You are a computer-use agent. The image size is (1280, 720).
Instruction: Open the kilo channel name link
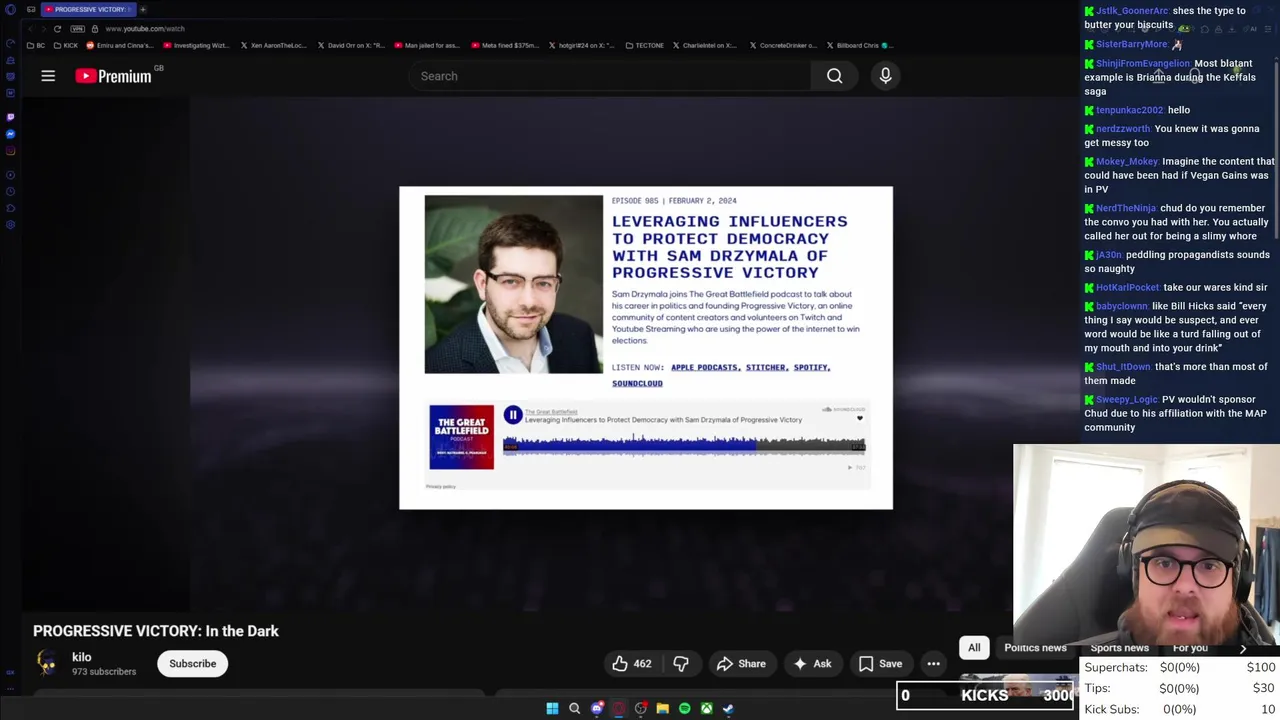(x=82, y=657)
